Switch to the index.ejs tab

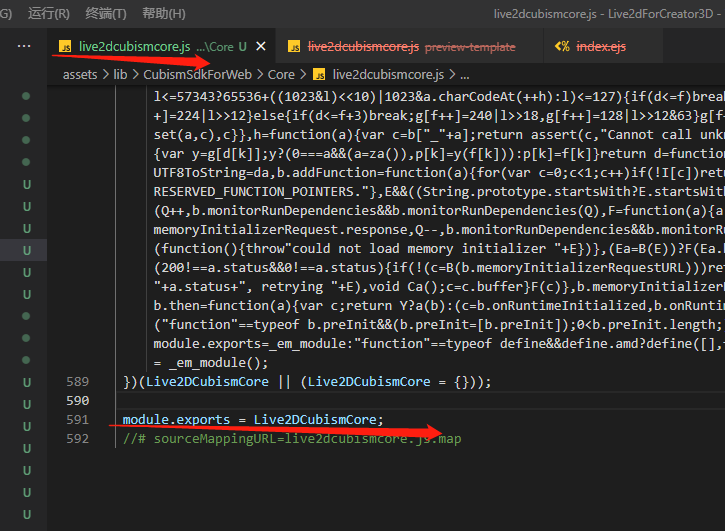click(603, 46)
